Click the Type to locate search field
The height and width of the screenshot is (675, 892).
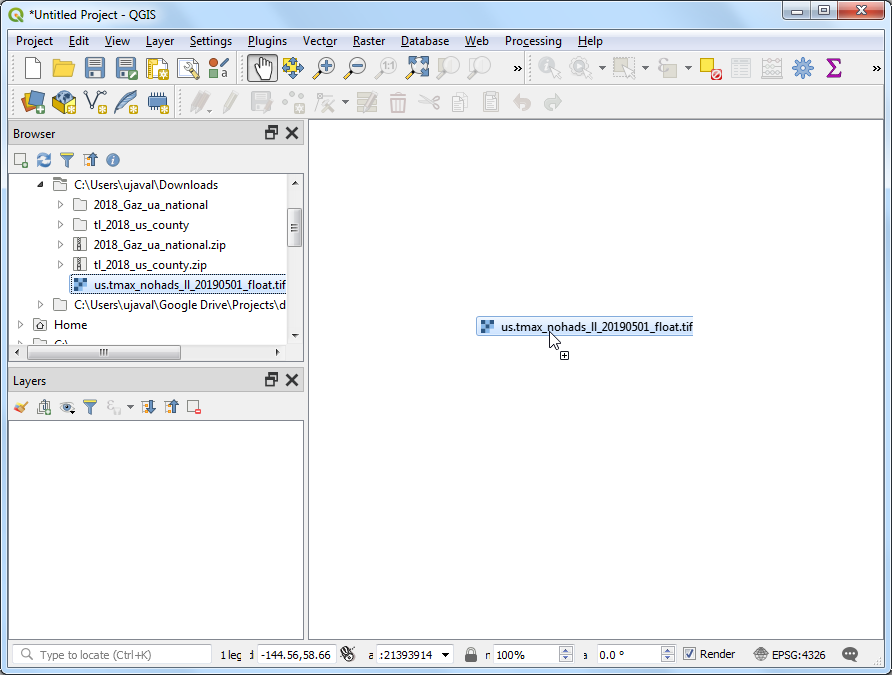[112, 655]
